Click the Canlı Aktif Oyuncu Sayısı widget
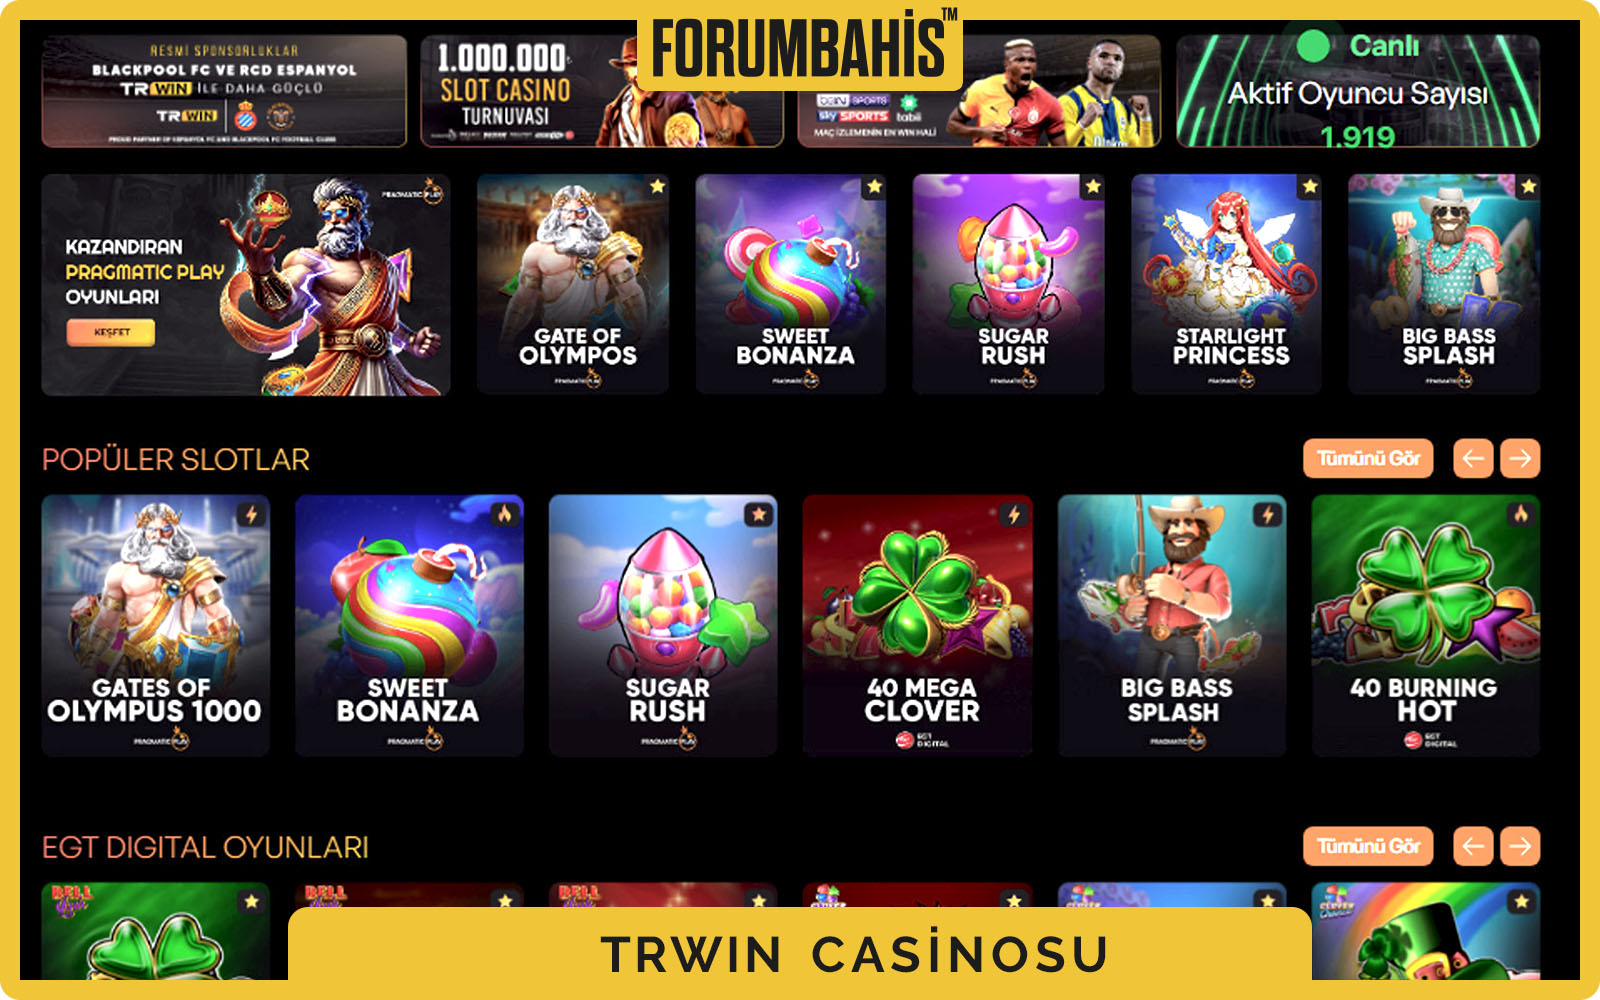This screenshot has height=1000, width=1600. click(1358, 91)
